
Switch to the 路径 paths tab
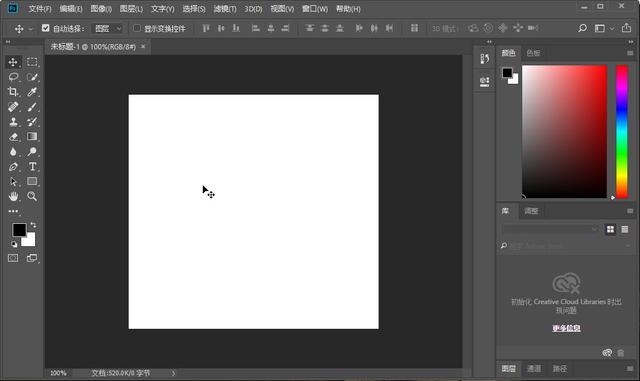[560, 369]
